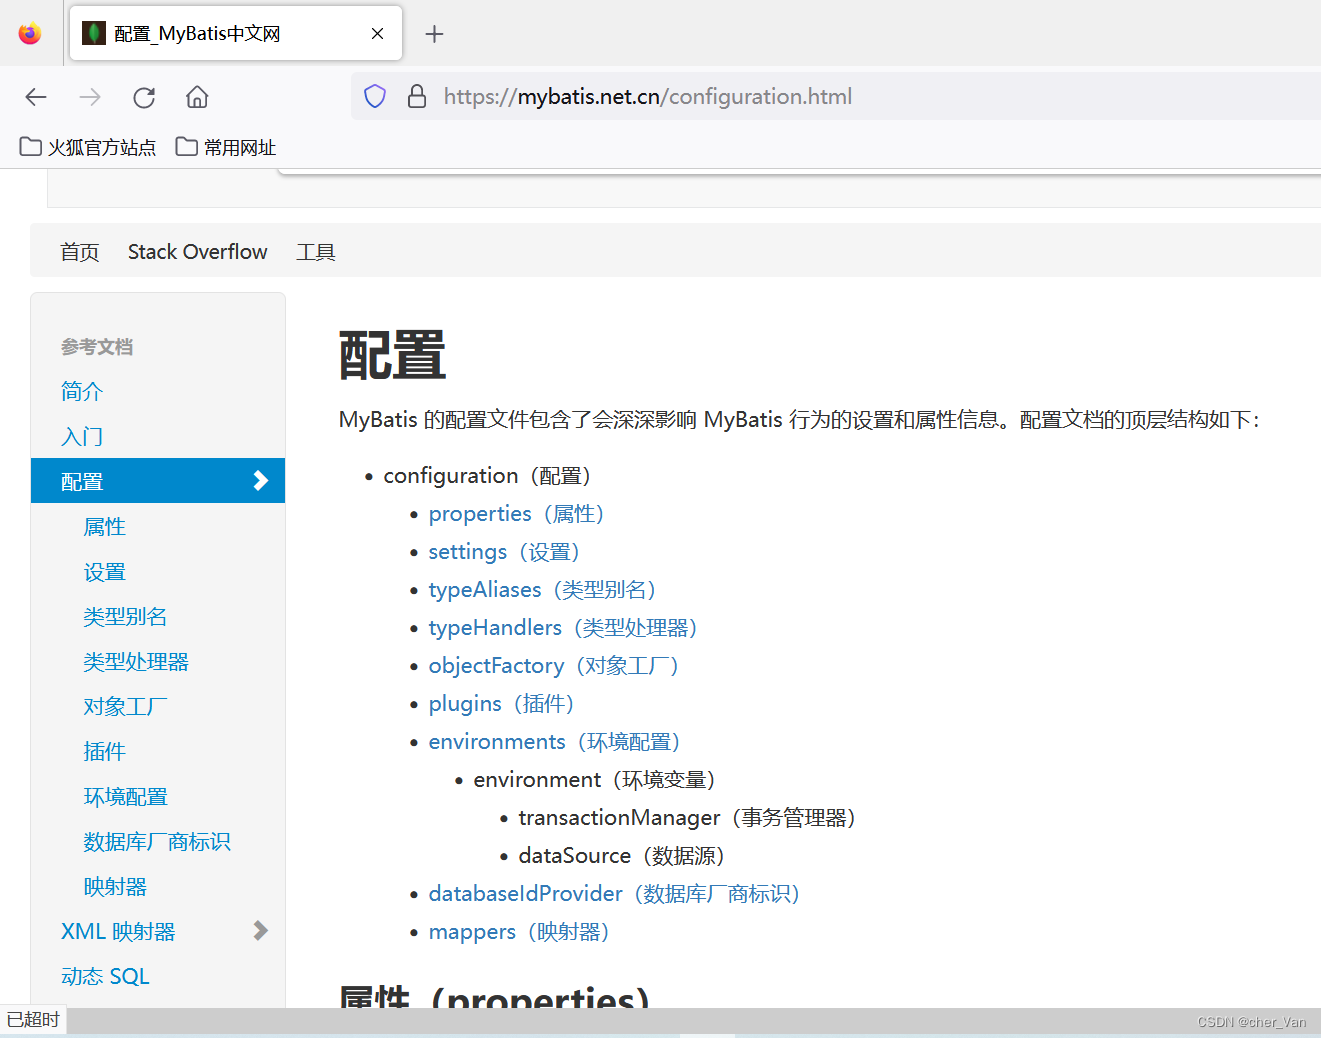The image size is (1321, 1038).
Task: Open 类型处理器 sidebar sub-item
Action: pyautogui.click(x=136, y=661)
